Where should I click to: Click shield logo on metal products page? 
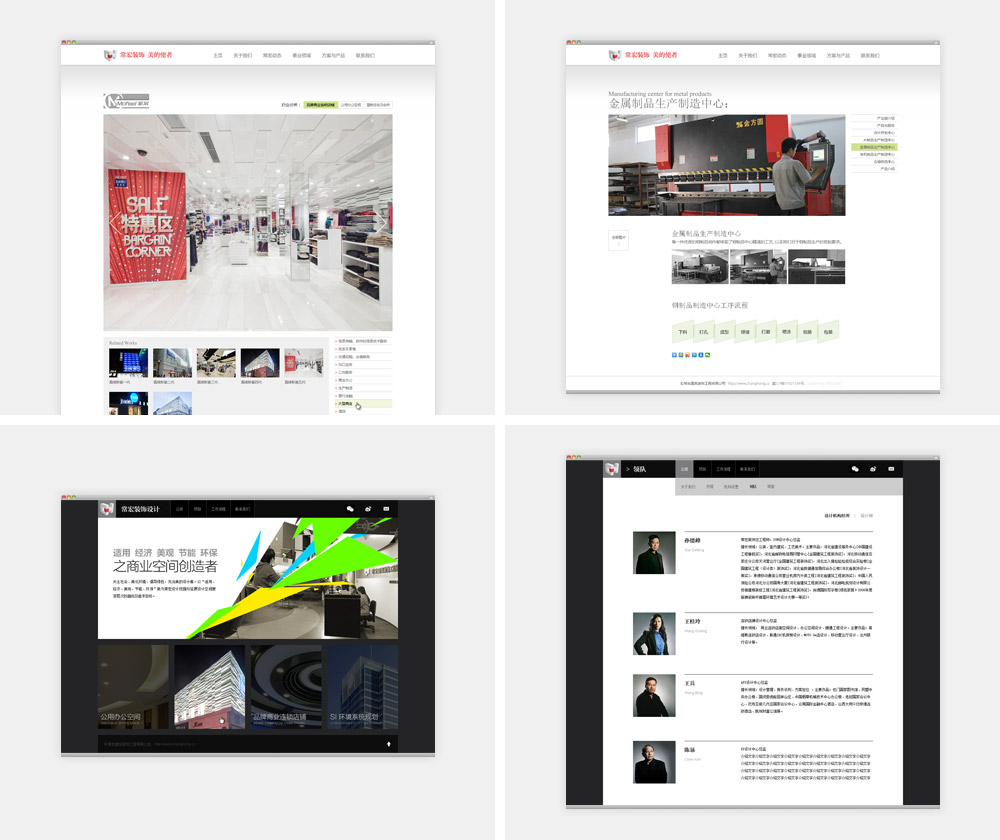coord(614,56)
